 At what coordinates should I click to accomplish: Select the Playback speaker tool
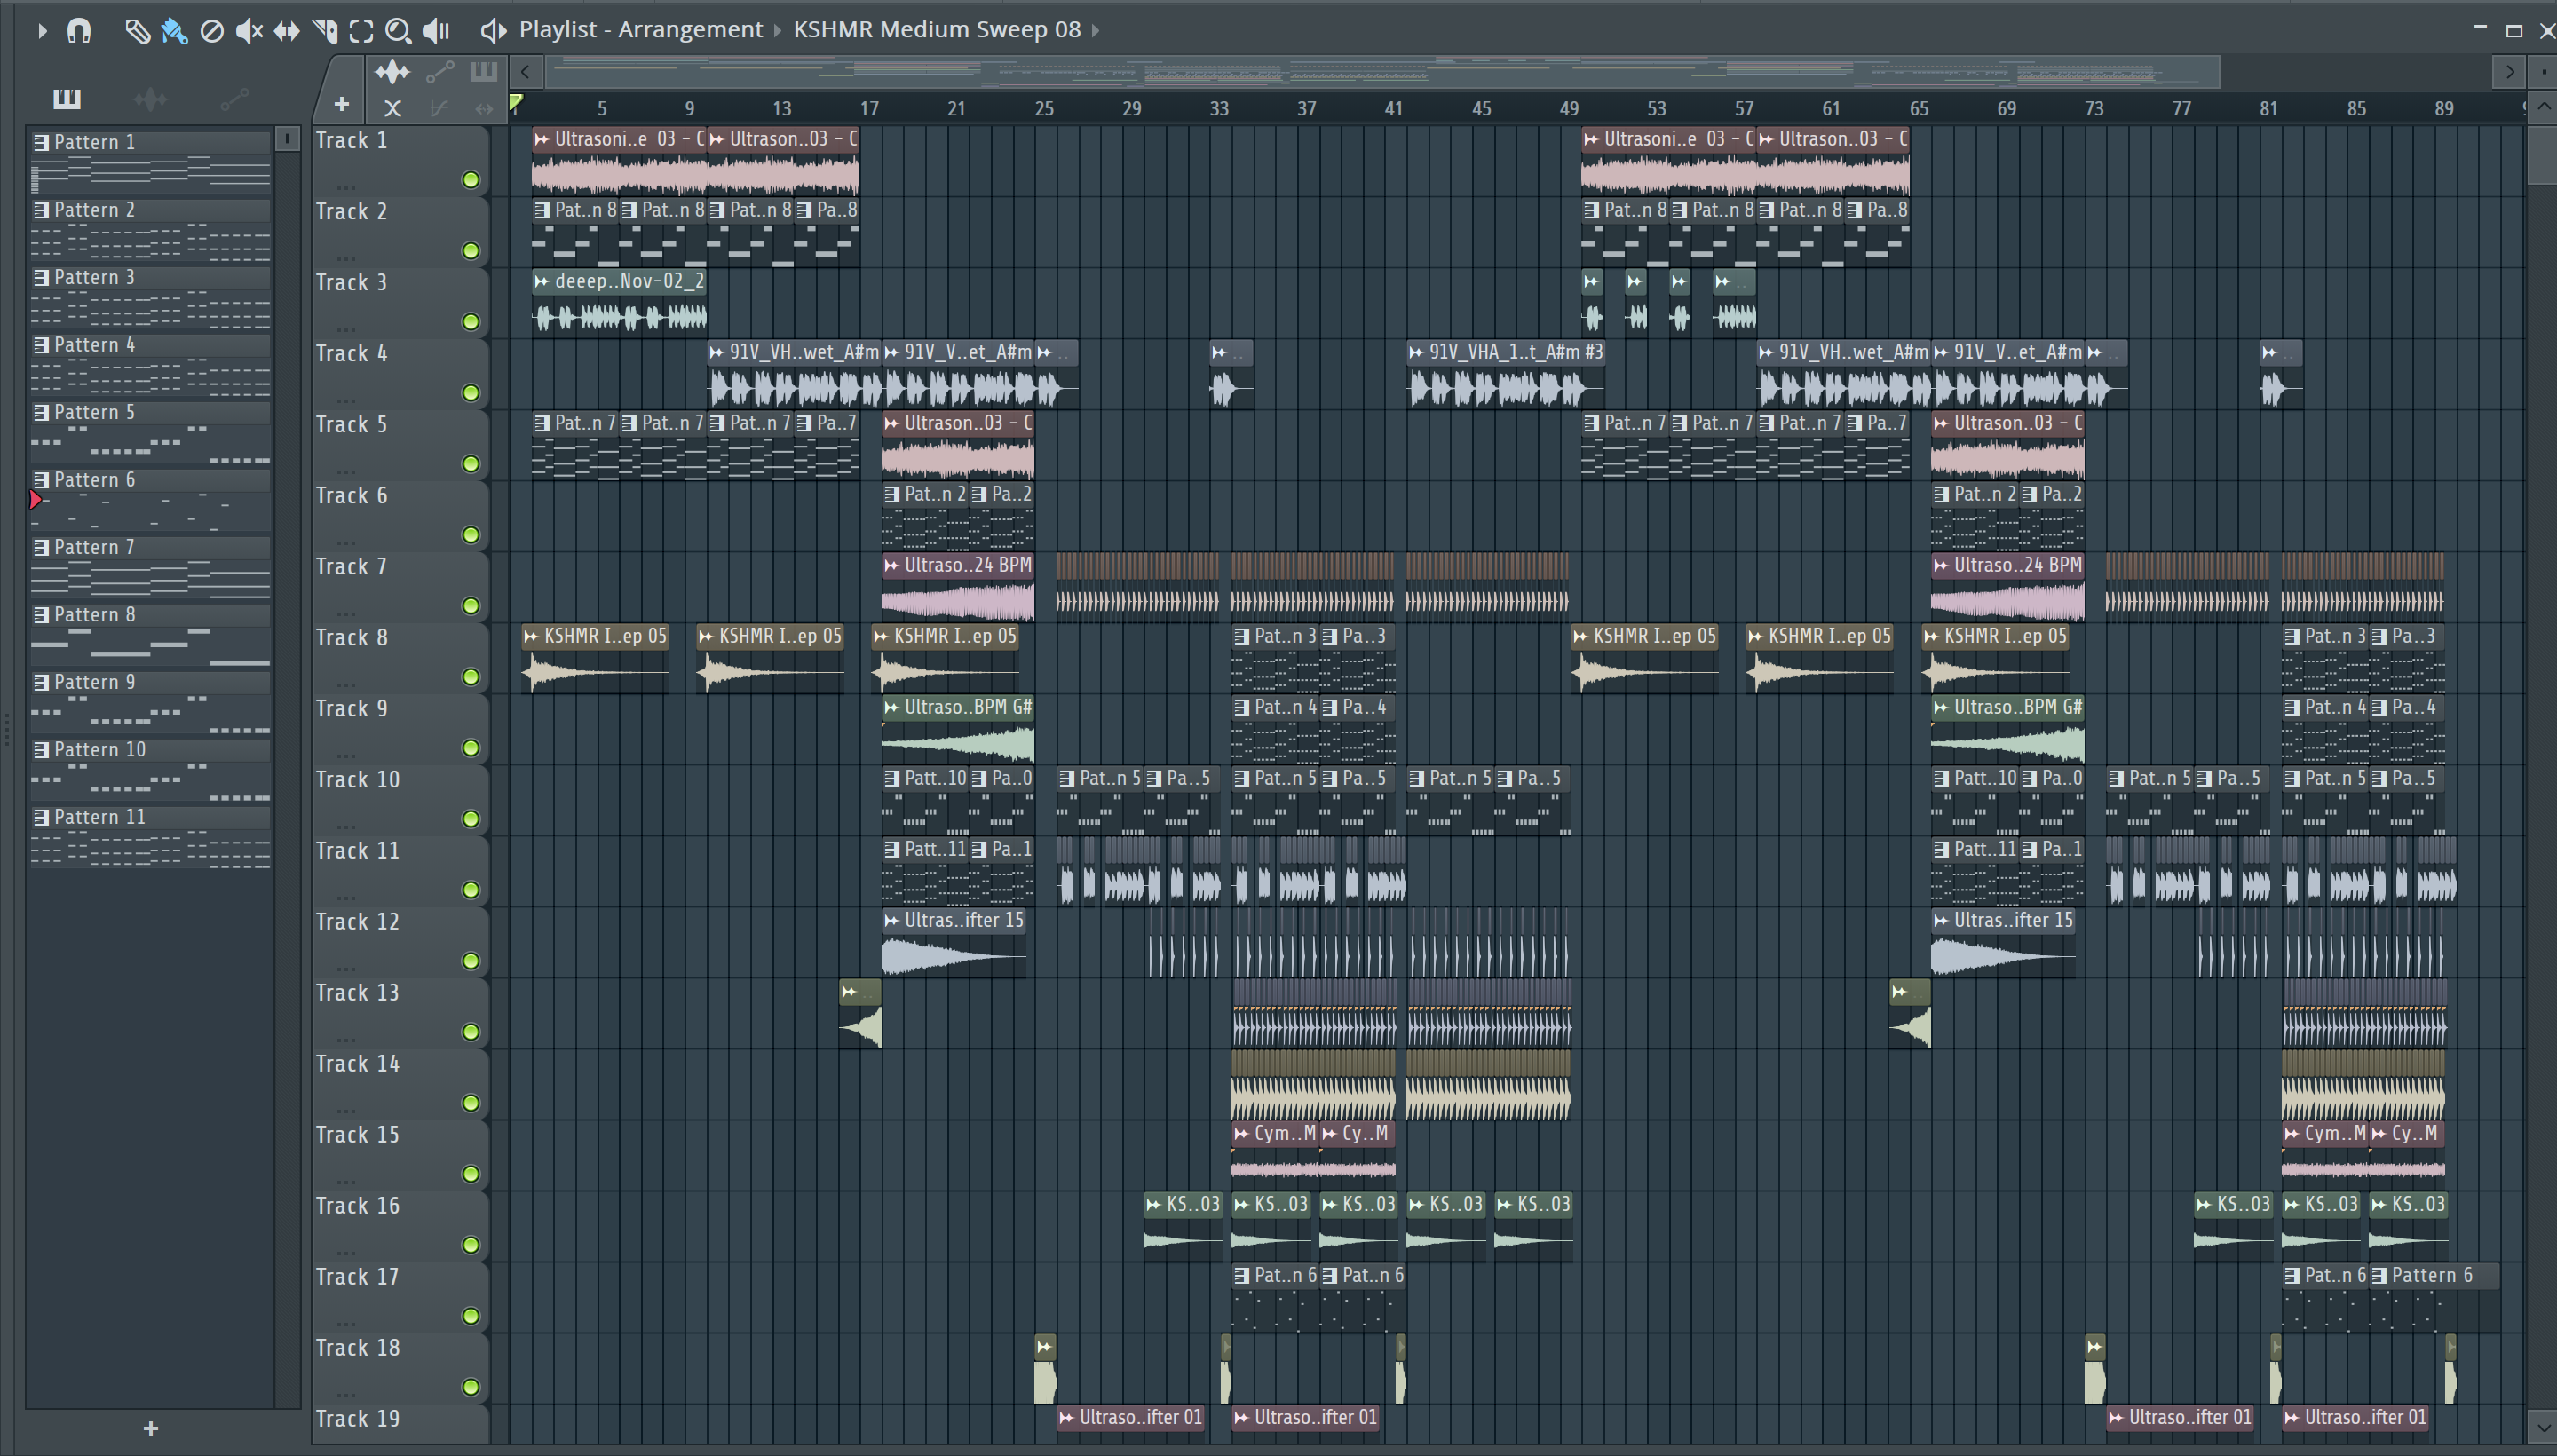pyautogui.click(x=436, y=31)
